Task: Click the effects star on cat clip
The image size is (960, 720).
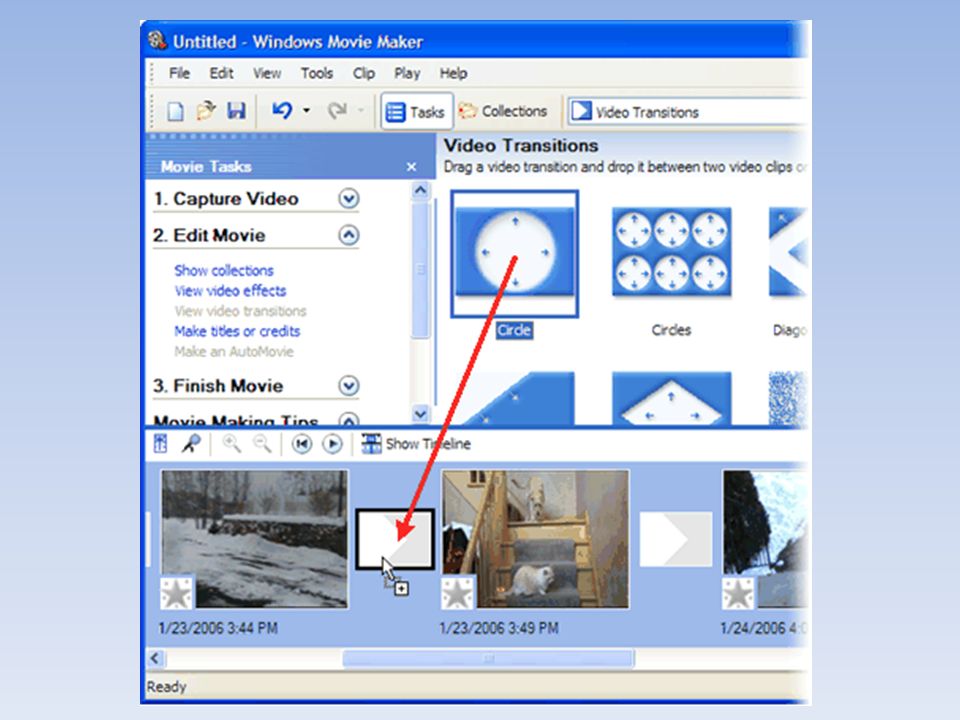Action: [458, 593]
